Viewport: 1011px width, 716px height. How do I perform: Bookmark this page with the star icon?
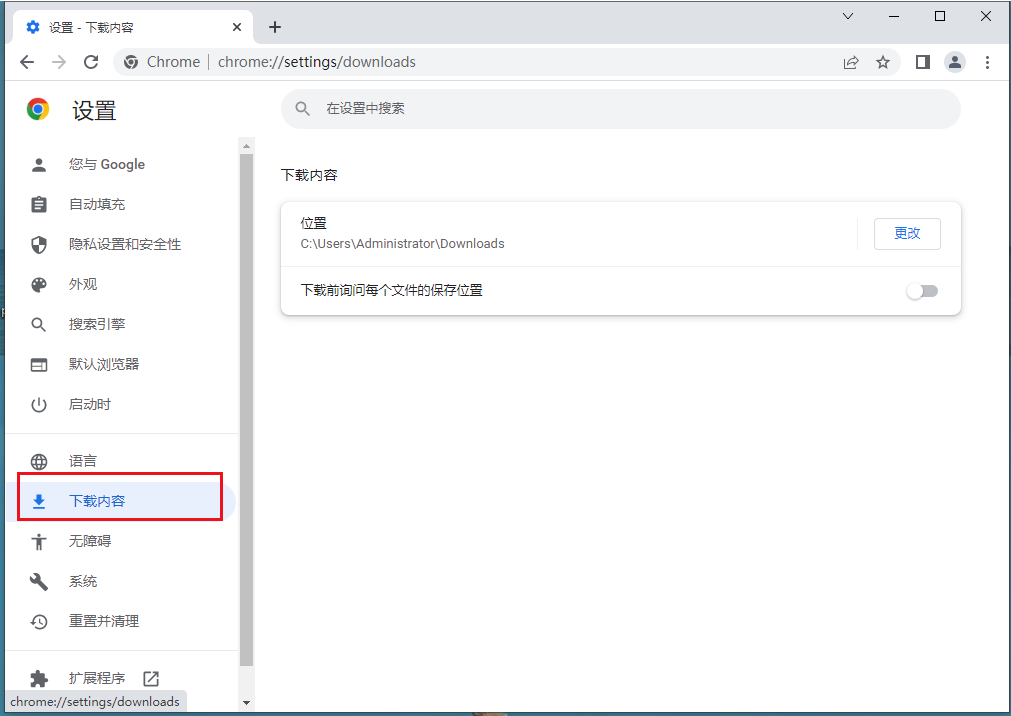click(883, 63)
